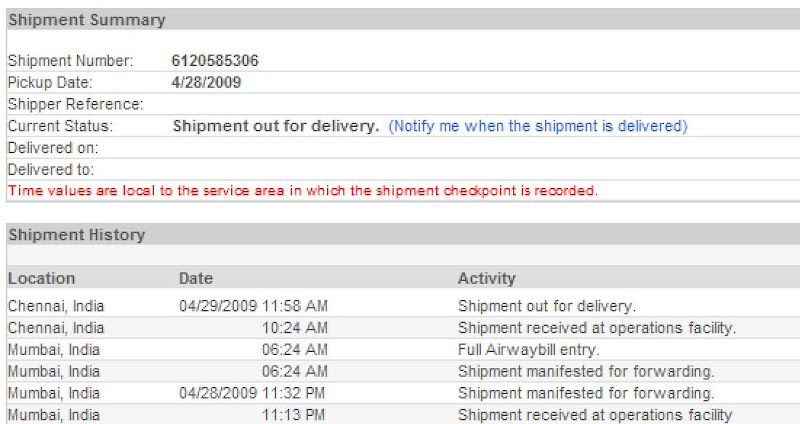The width and height of the screenshot is (800, 424).
Task: Click the pickup date 4/28/2009
Action: [206, 83]
